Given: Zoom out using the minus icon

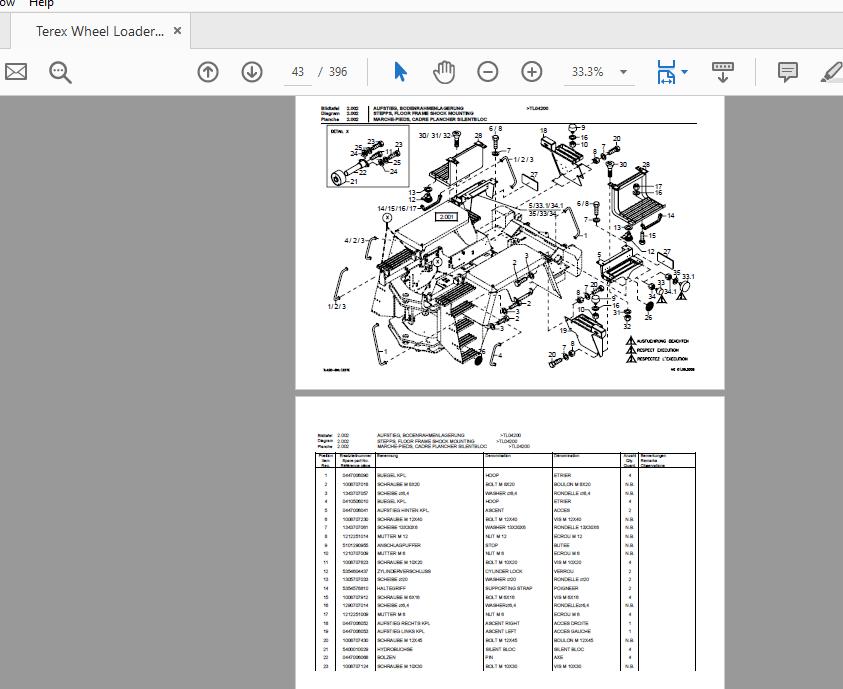Looking at the screenshot, I should tap(488, 71).
